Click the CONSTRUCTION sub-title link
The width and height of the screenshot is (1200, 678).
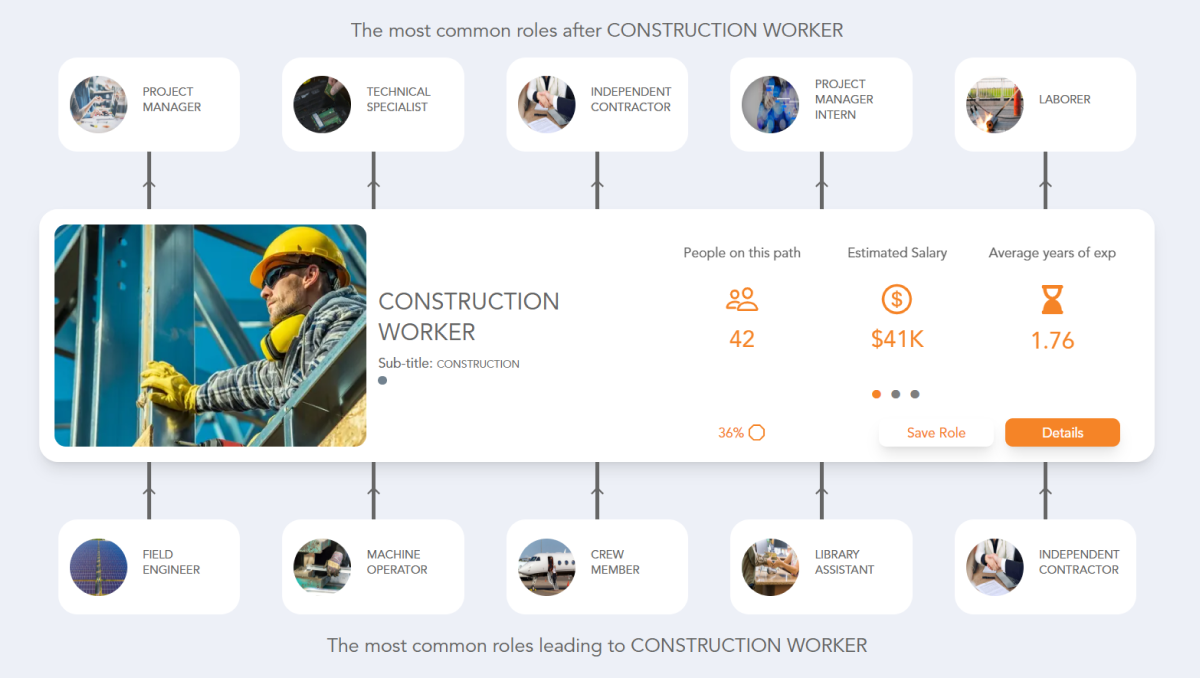478,364
